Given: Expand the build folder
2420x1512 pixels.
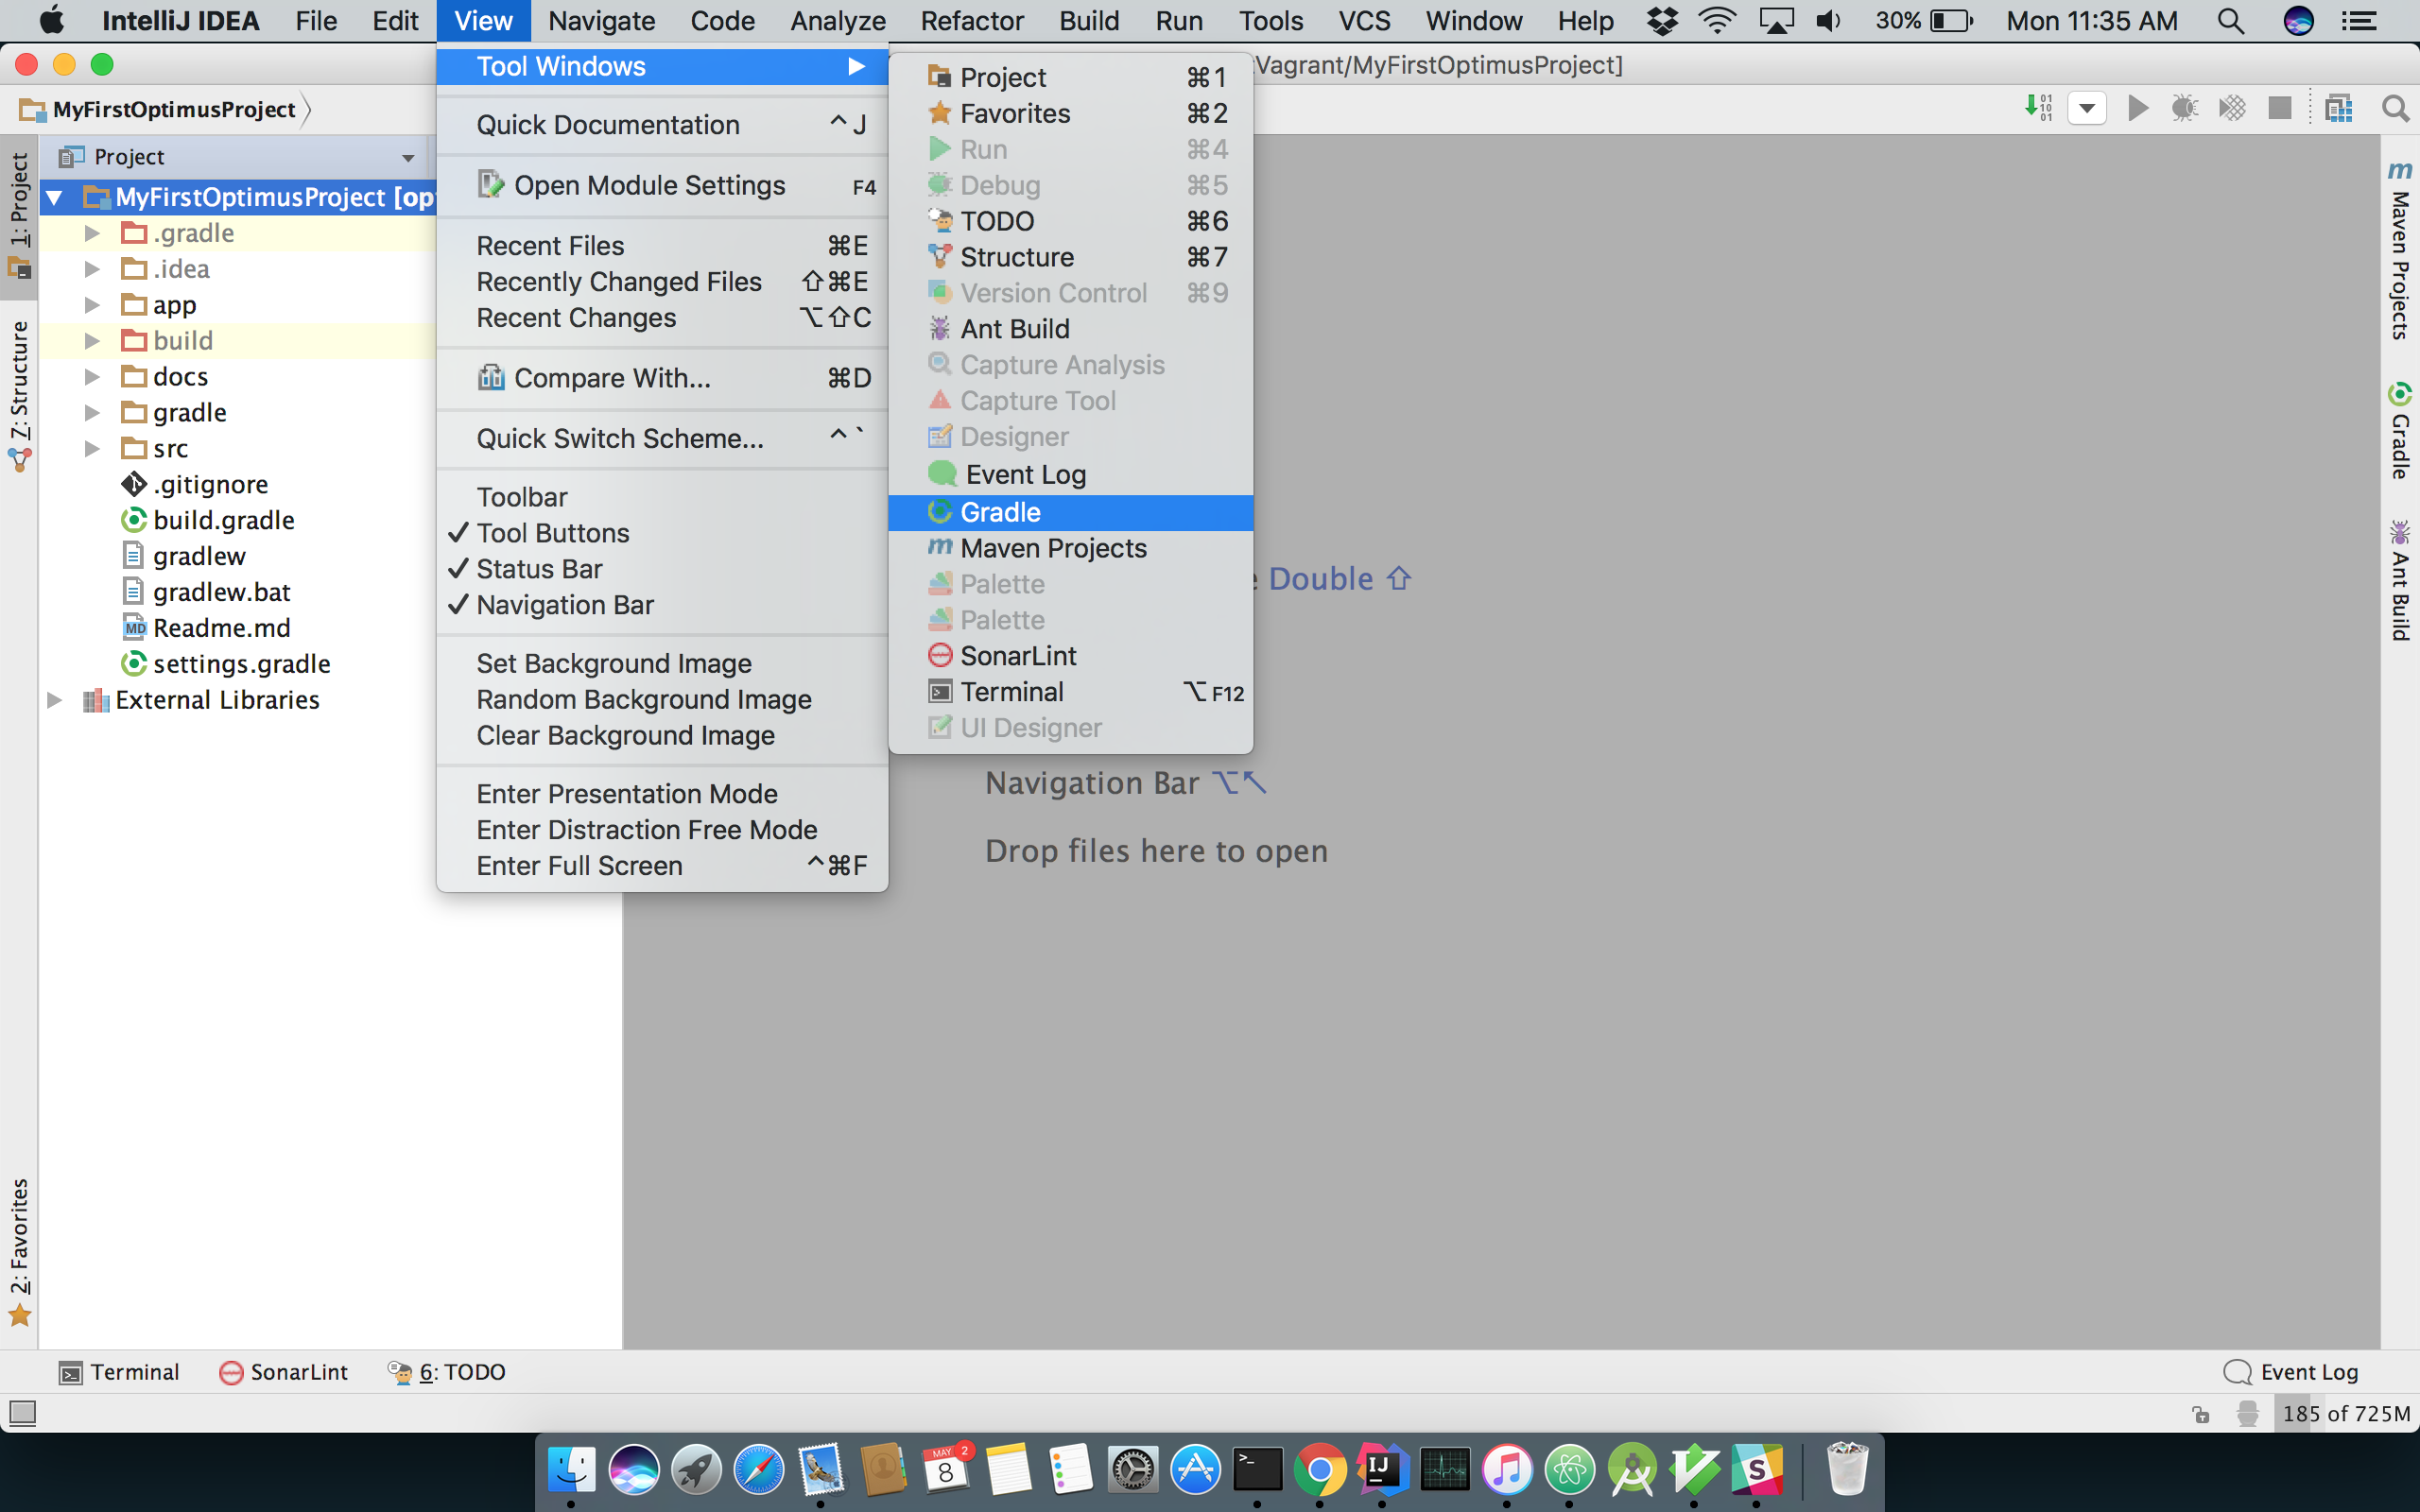Looking at the screenshot, I should coord(92,341).
